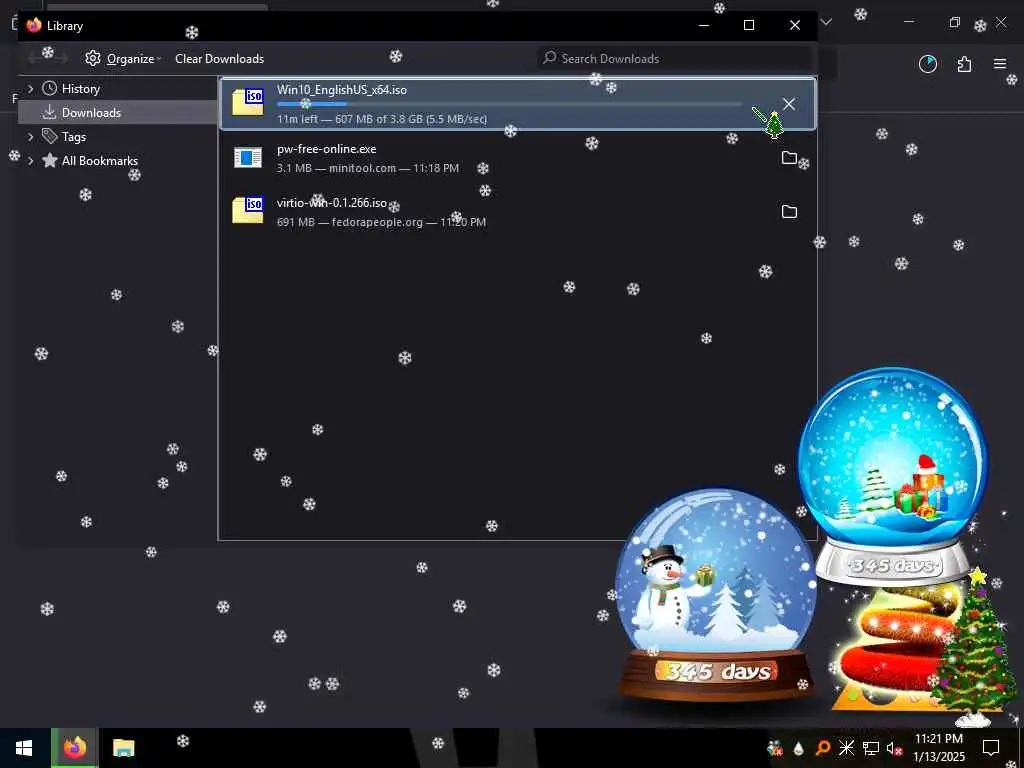The height and width of the screenshot is (768, 1024).
Task: Select History in the Library sidebar
Action: (80, 89)
